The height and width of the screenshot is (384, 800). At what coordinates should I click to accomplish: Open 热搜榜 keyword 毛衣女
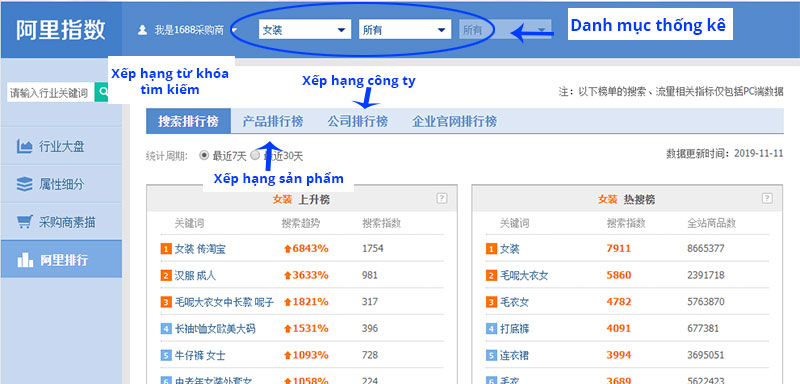coord(514,302)
